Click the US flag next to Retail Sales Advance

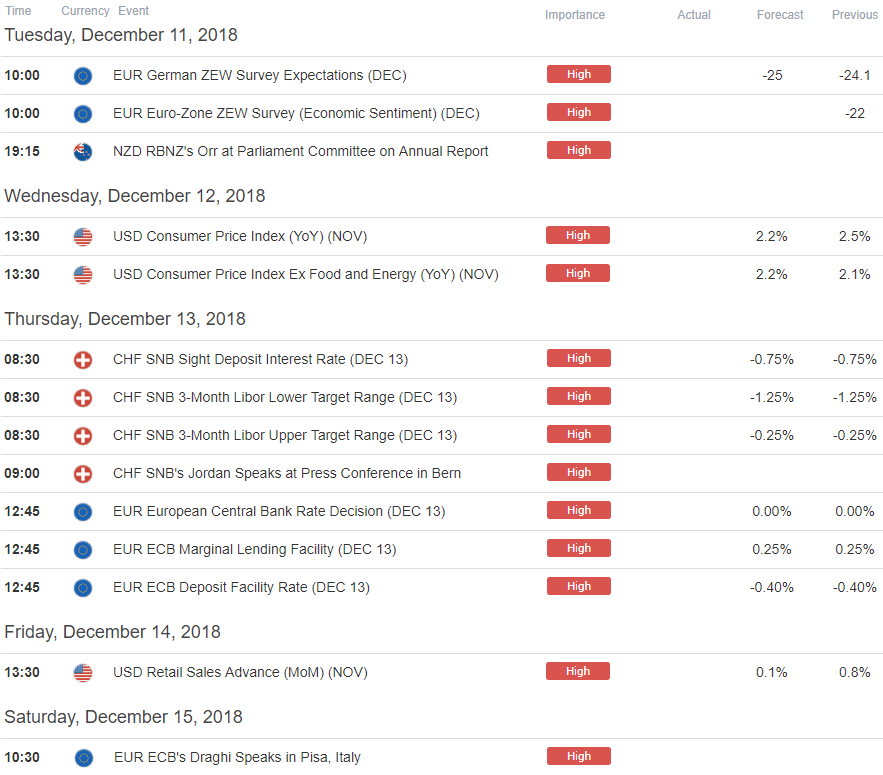[83, 672]
